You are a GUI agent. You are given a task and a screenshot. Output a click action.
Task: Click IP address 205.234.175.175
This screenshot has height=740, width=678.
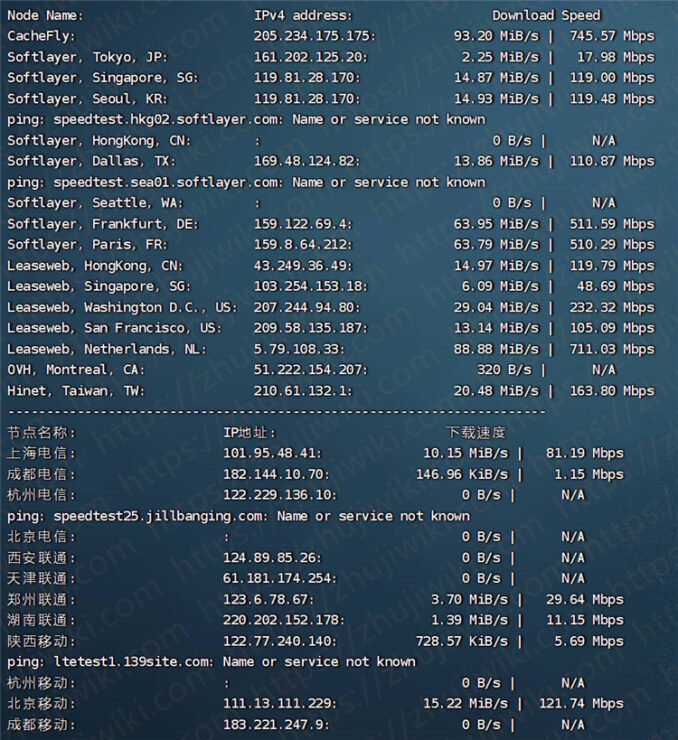tap(315, 36)
